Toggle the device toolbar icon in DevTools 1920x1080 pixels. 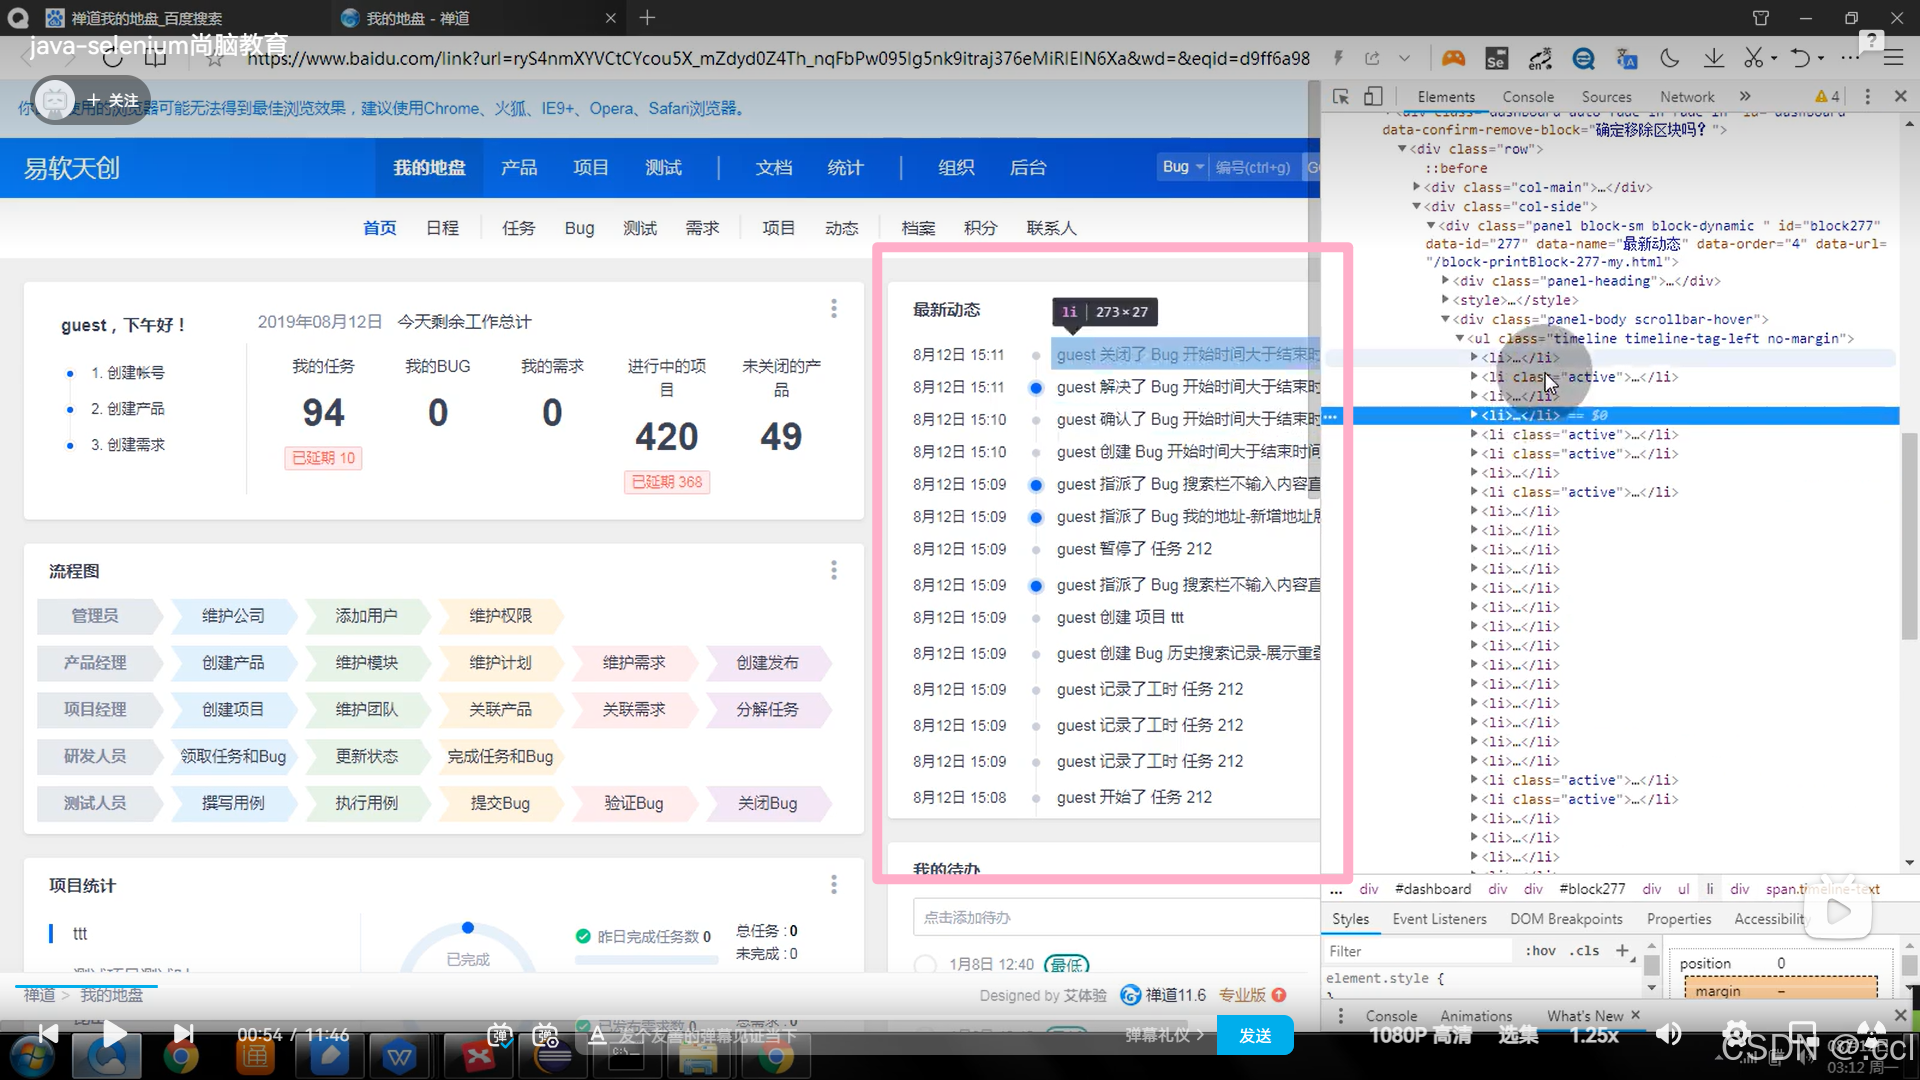pyautogui.click(x=1373, y=96)
